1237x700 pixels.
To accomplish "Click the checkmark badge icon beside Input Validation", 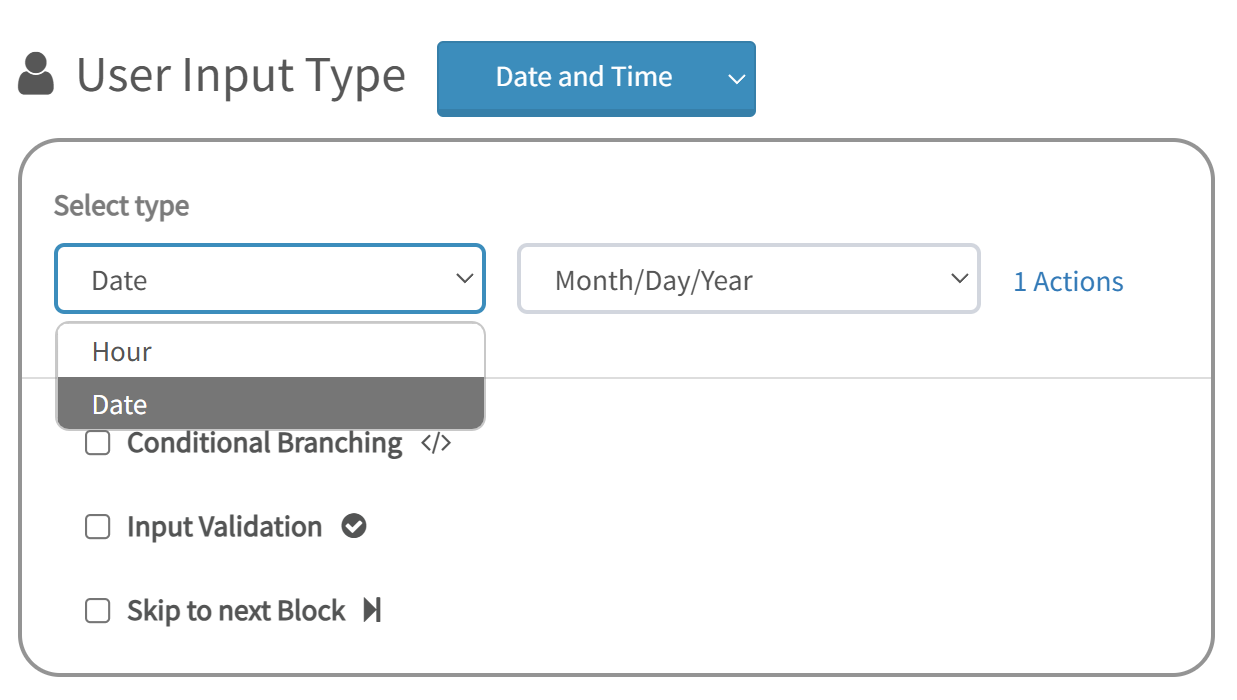I will point(354,526).
